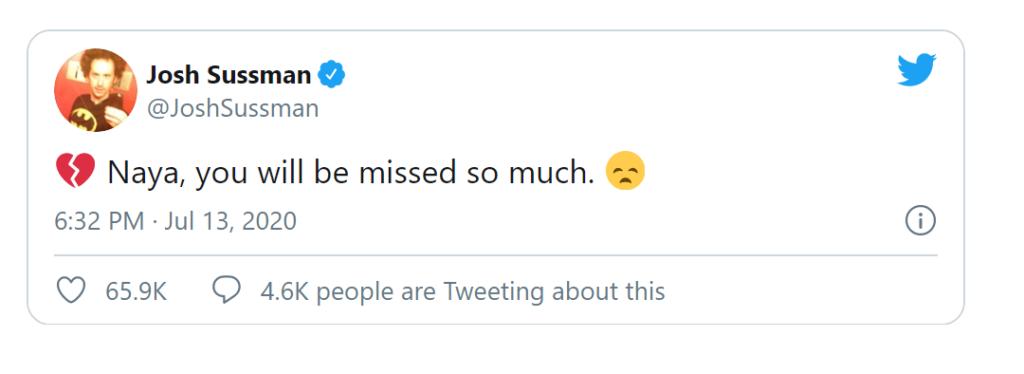
Task: Click the divider line under timestamp
Action: [496, 255]
